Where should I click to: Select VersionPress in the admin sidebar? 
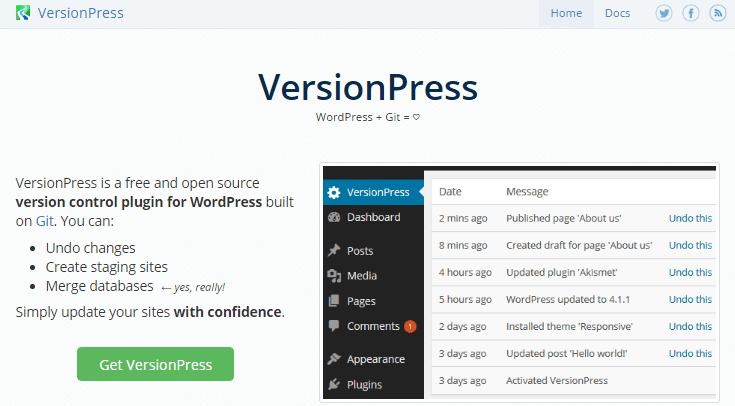[374, 192]
